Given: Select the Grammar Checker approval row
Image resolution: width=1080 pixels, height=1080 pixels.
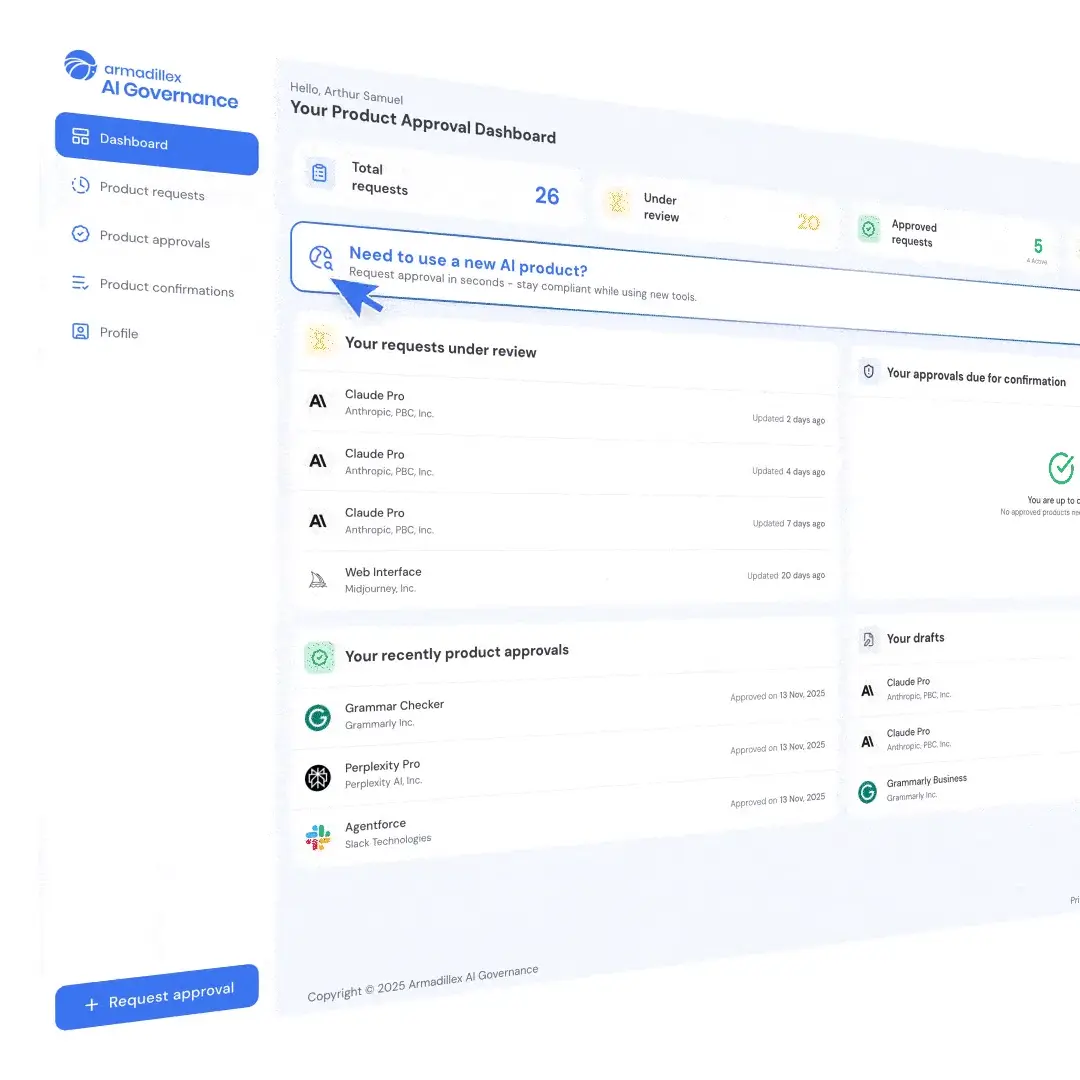Looking at the screenshot, I should coord(564,710).
